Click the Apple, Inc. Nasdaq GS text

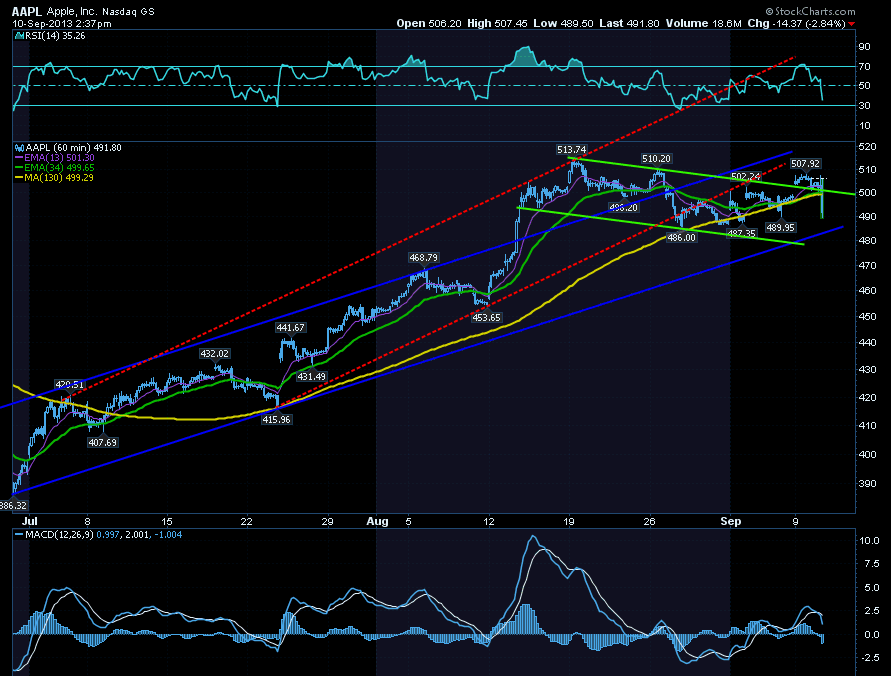click(101, 11)
